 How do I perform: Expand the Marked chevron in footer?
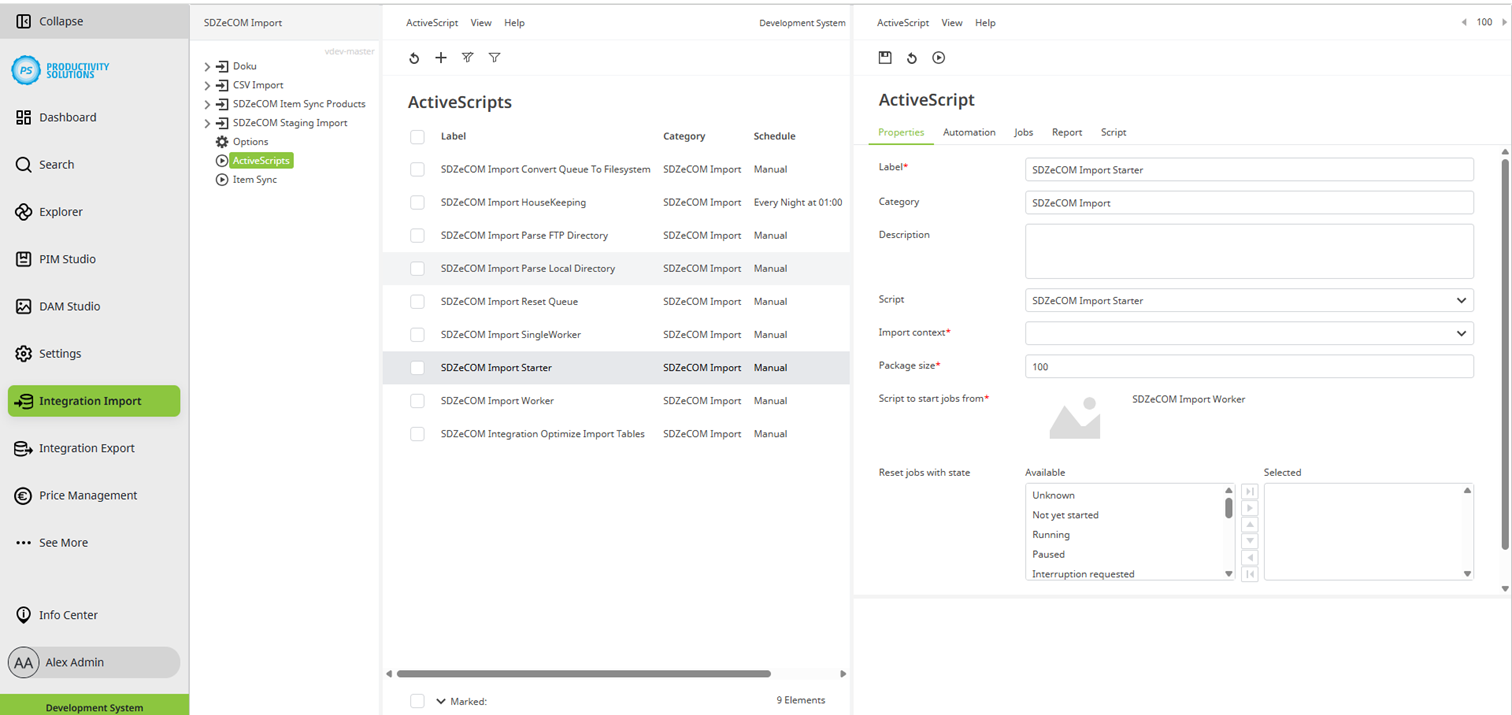tap(441, 701)
